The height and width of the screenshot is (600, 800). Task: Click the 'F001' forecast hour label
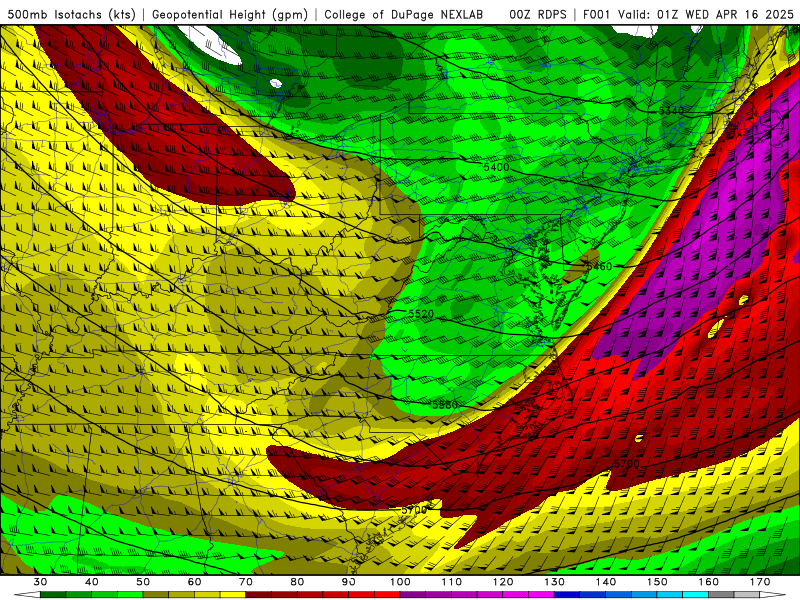tap(597, 14)
